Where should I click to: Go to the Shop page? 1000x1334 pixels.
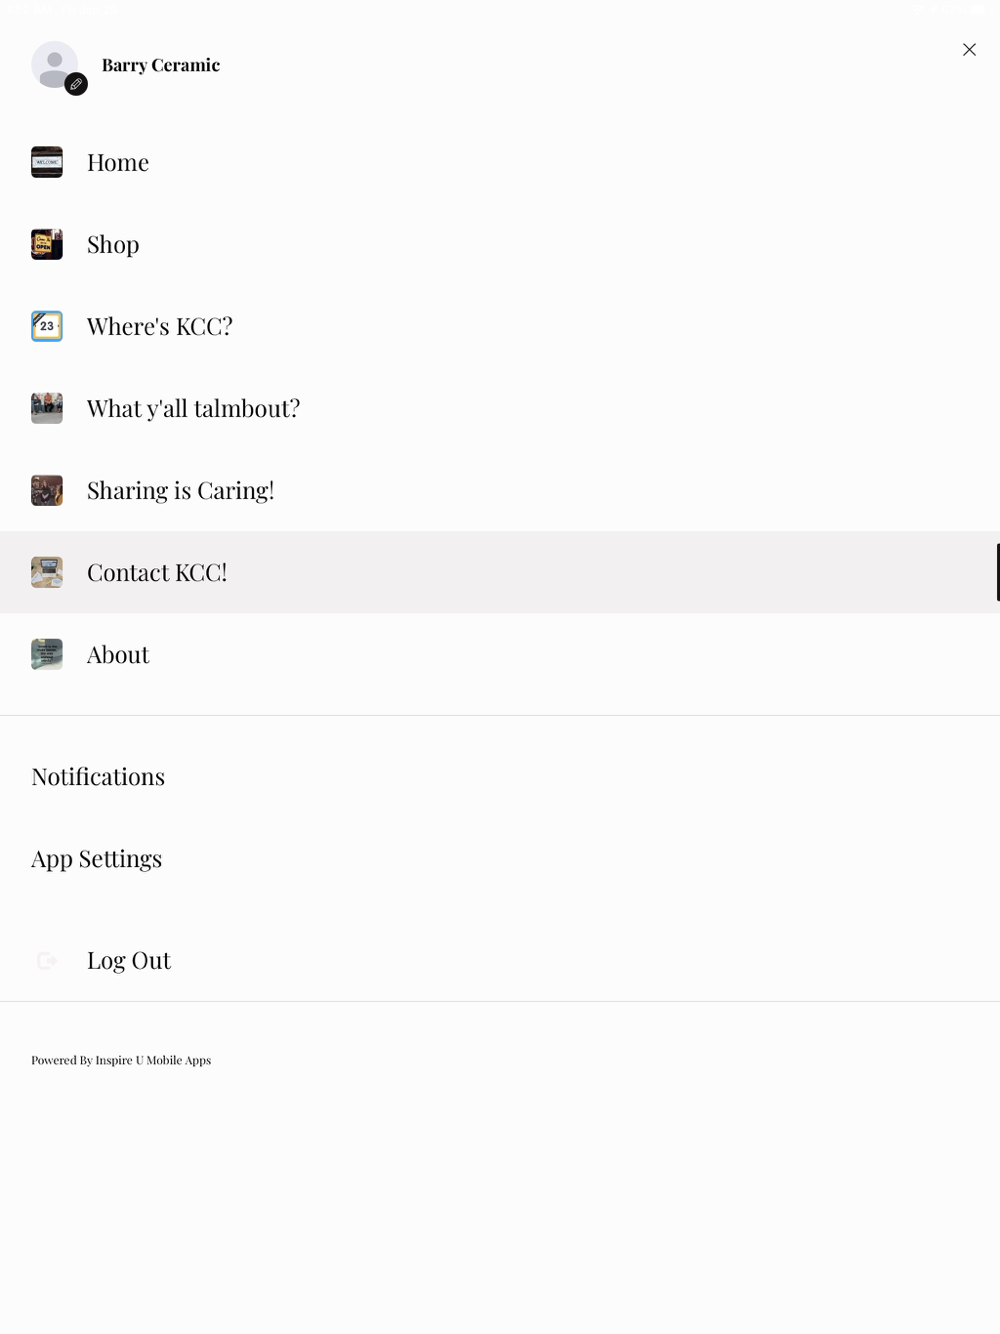click(x=113, y=244)
